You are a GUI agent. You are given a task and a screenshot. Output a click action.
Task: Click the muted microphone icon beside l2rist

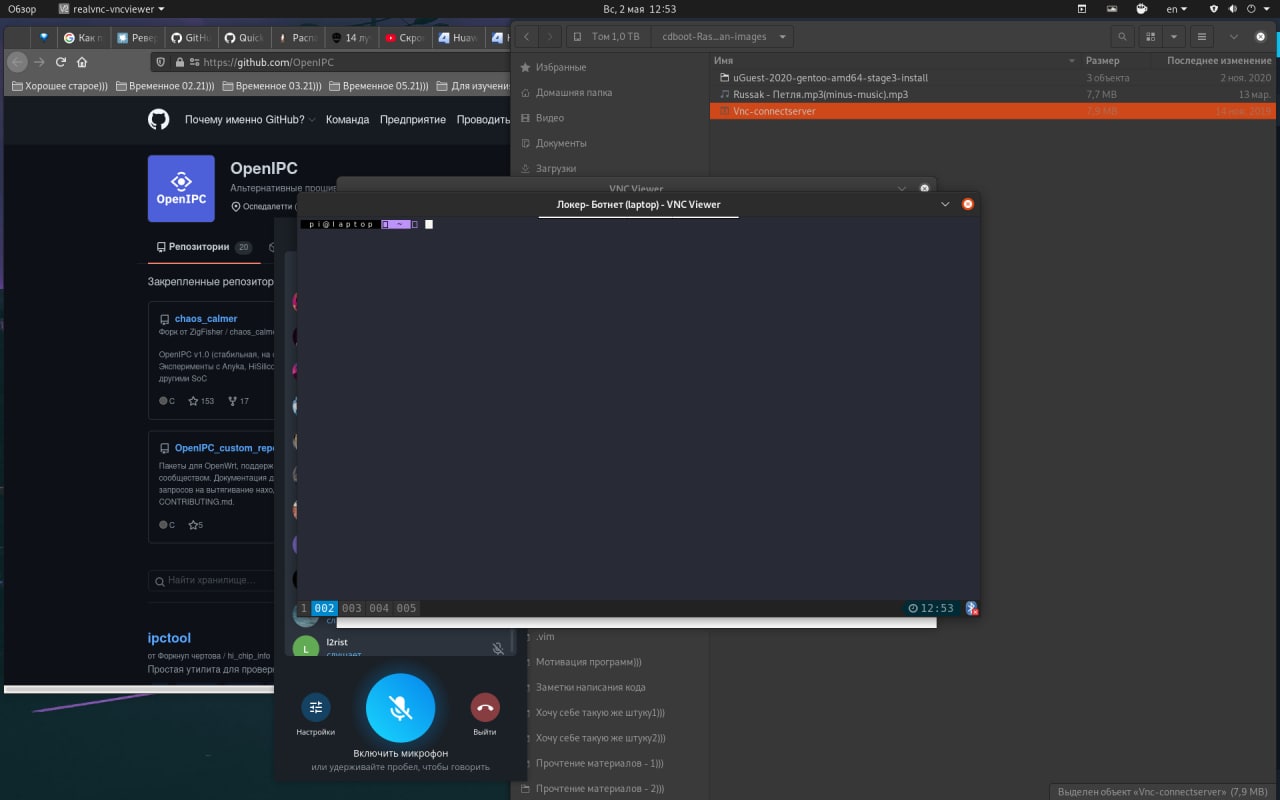coord(498,648)
